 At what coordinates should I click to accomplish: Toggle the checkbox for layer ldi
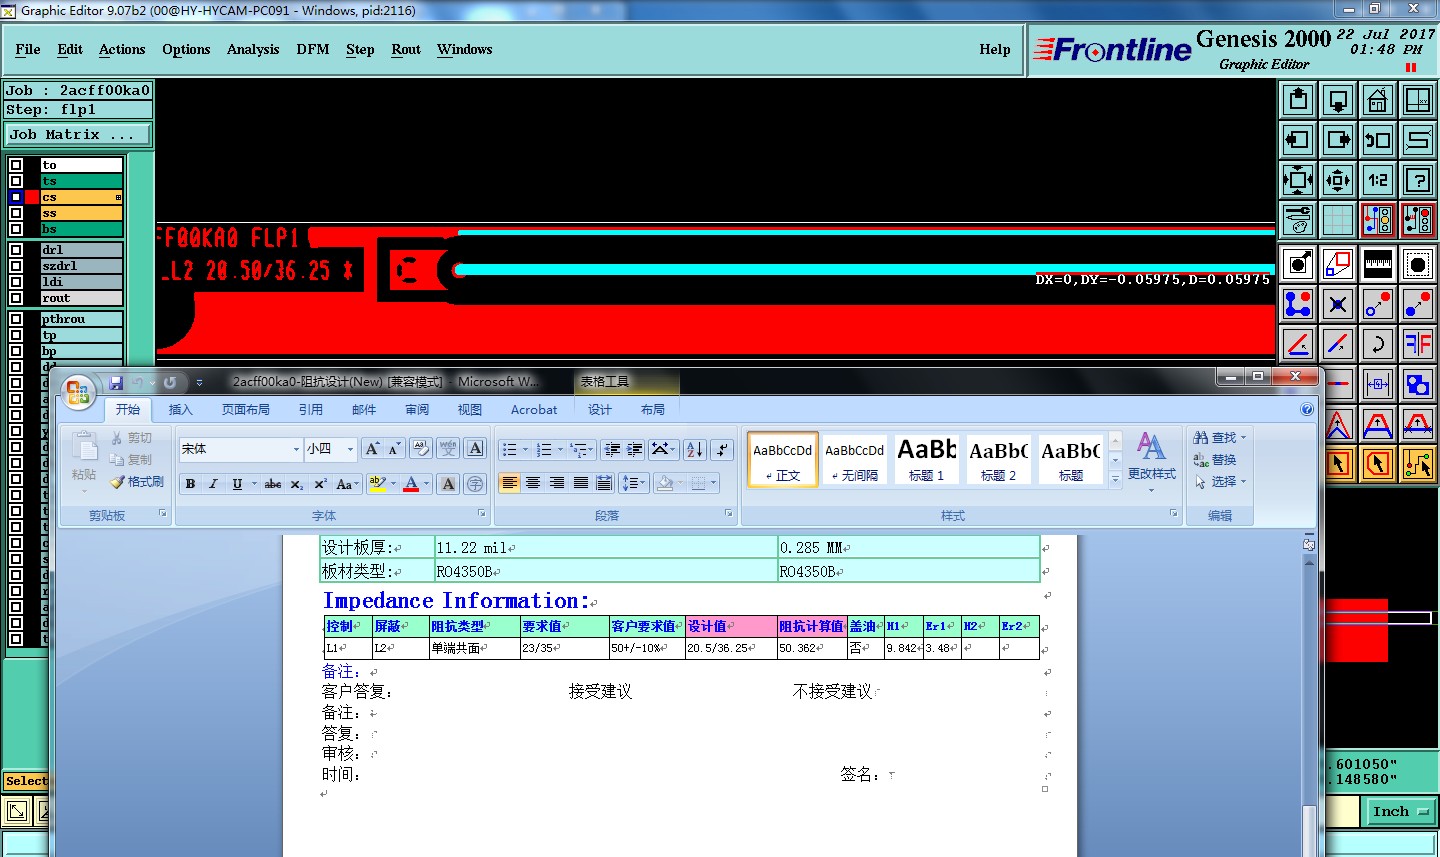pos(16,282)
